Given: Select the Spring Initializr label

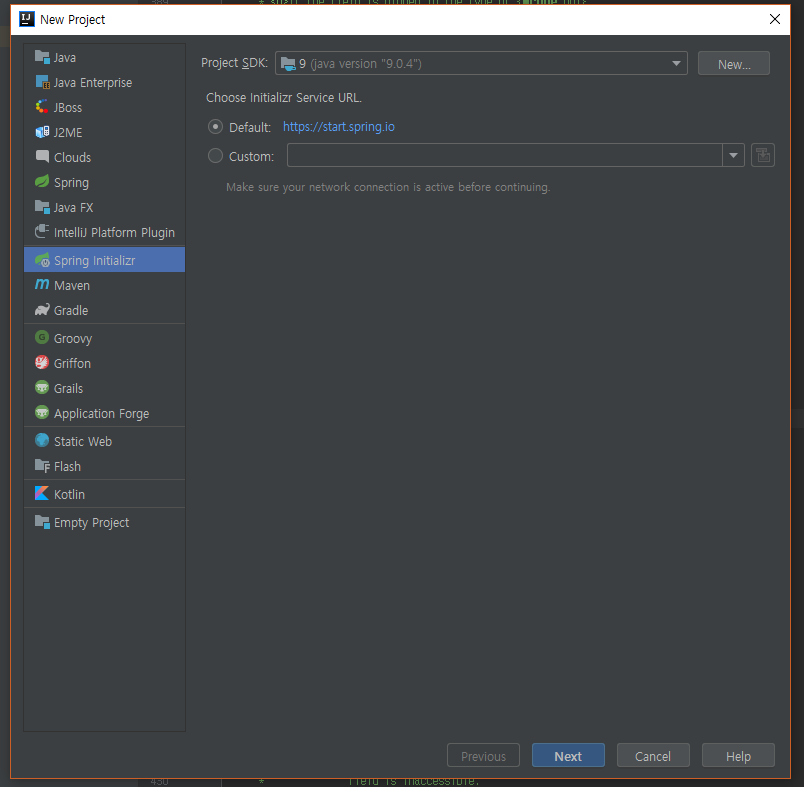Looking at the screenshot, I should coord(94,261).
